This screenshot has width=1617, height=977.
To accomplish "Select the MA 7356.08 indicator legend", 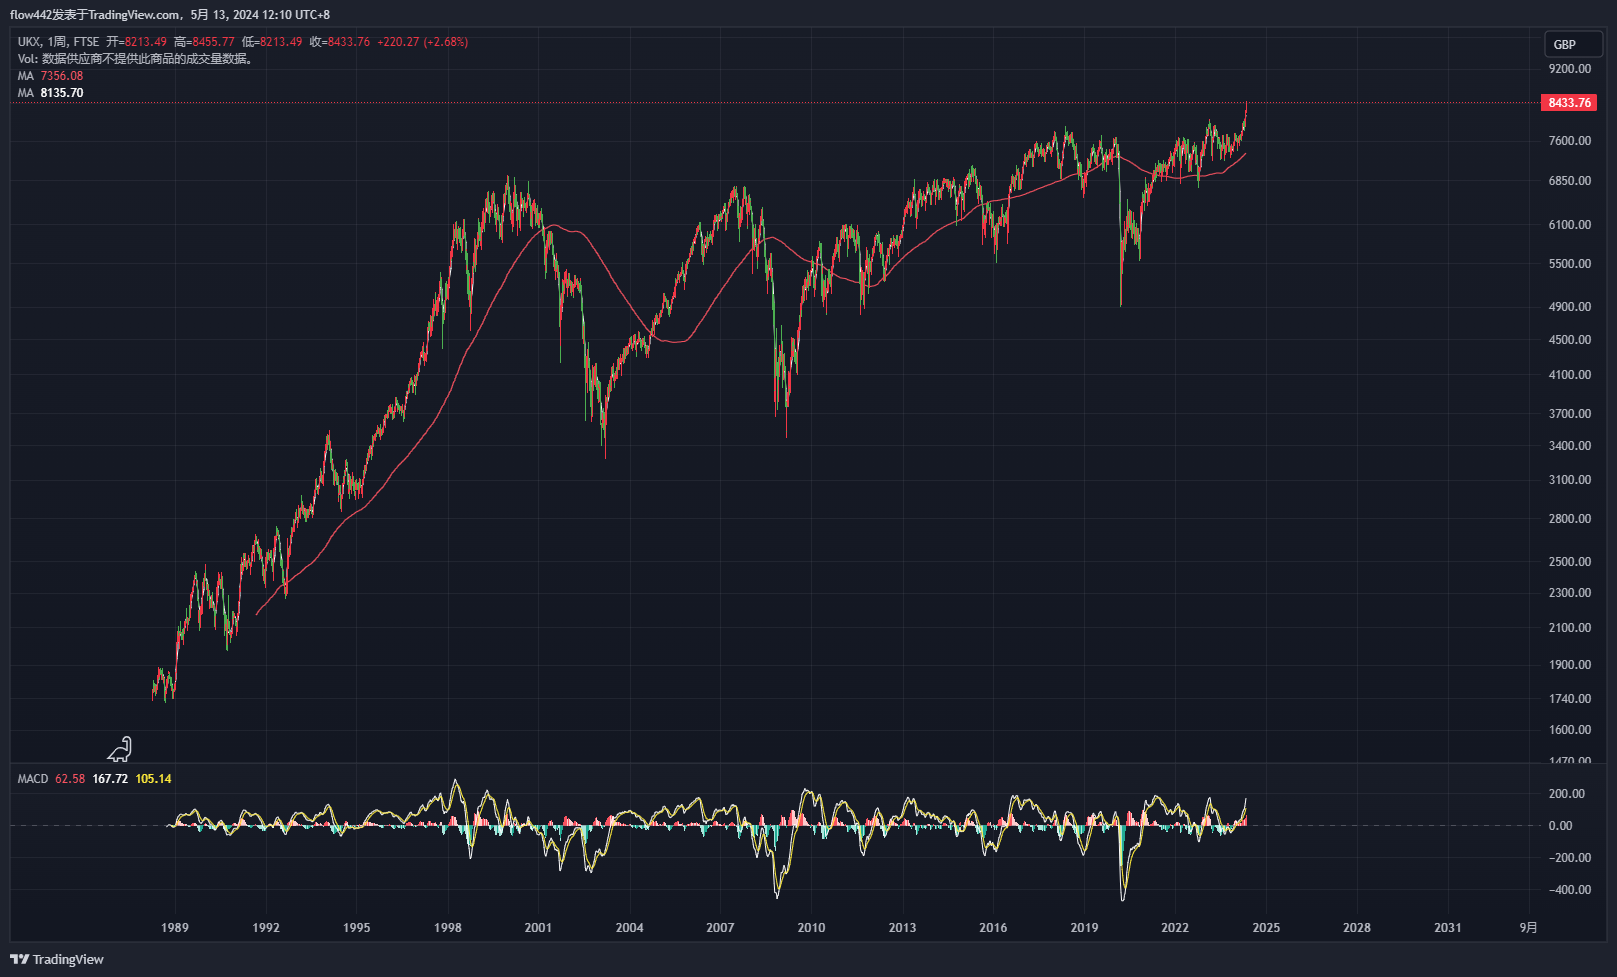I will (50, 76).
